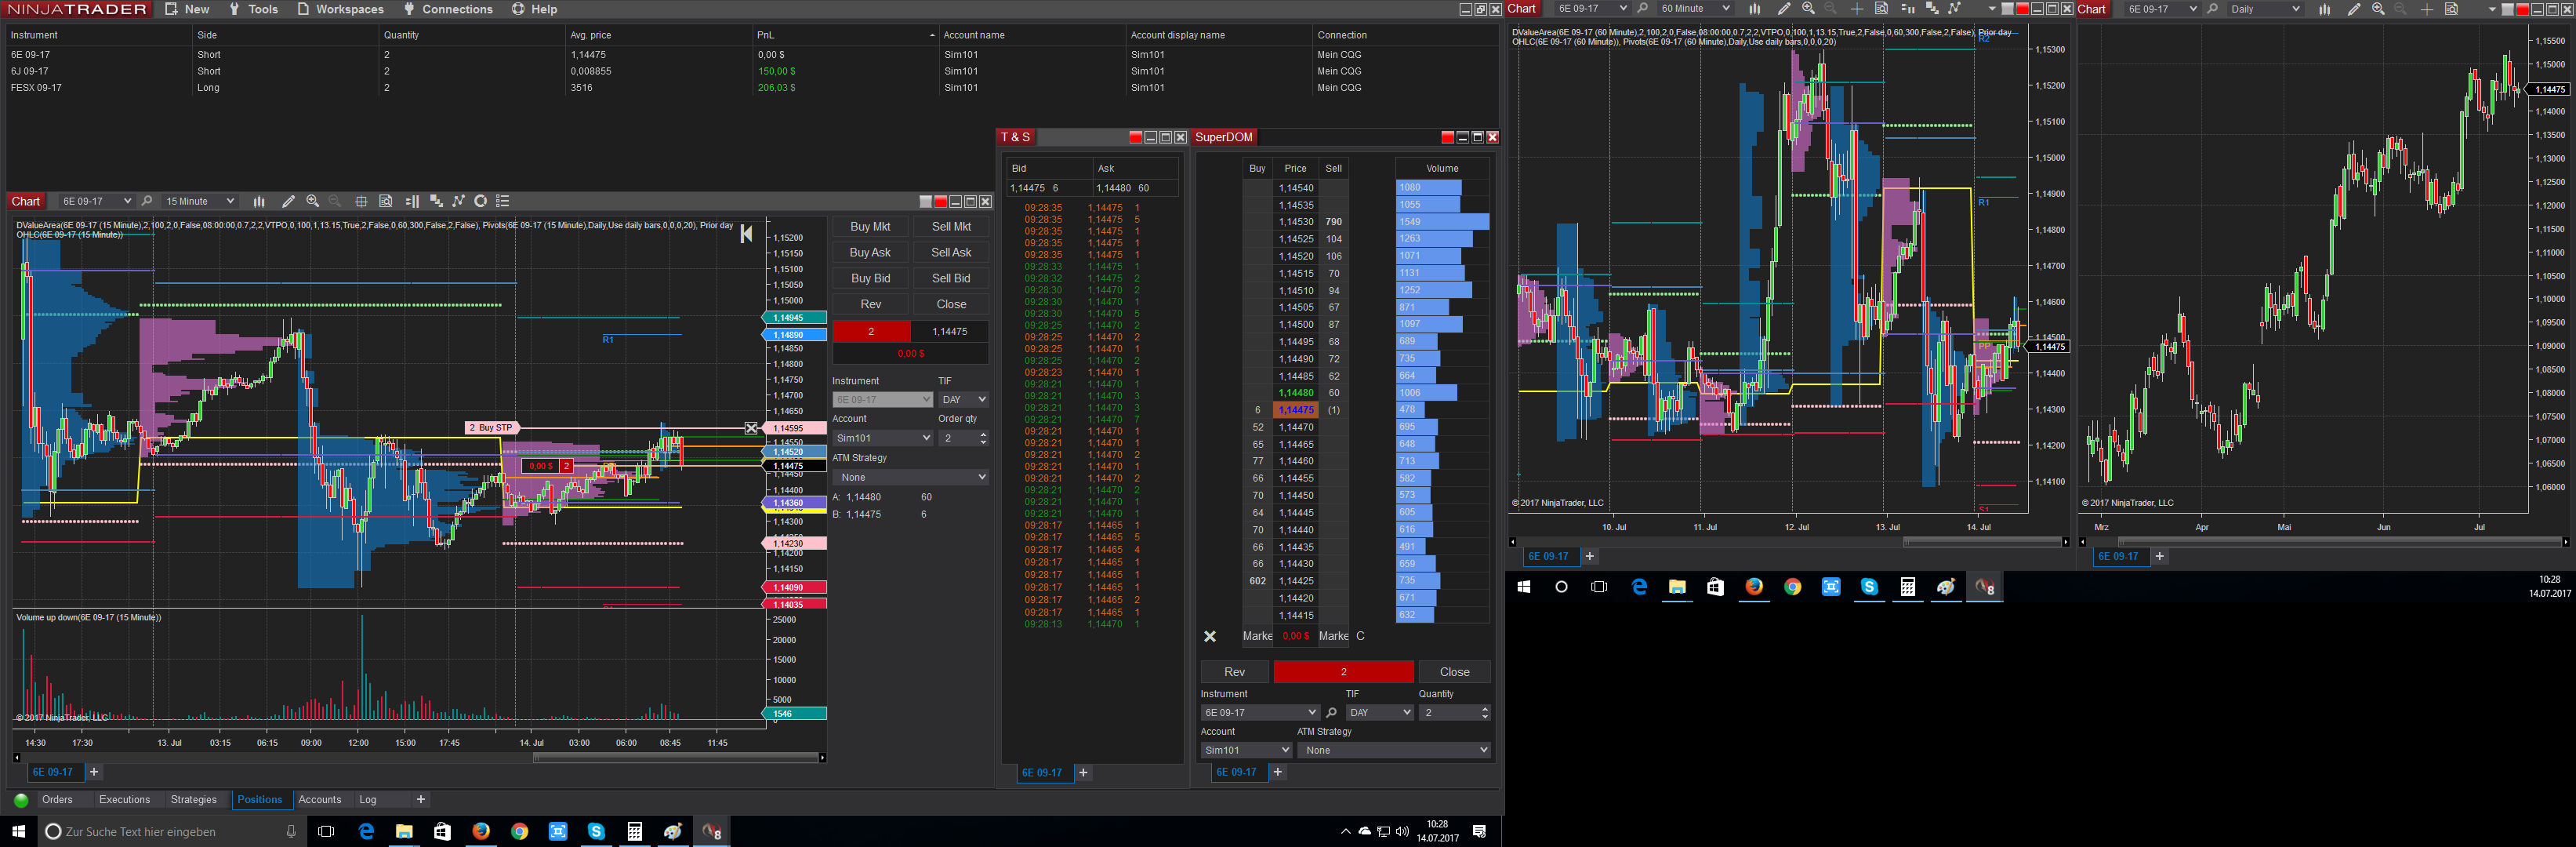Viewport: 2576px width, 847px height.
Task: Open SuperDOM instrument 6E 09-17 dropdown
Action: pyautogui.click(x=1260, y=713)
